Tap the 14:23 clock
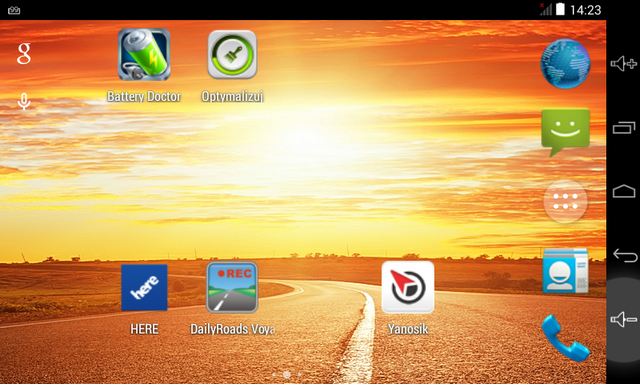Screen dimensions: 640x384 pyautogui.click(x=585, y=10)
